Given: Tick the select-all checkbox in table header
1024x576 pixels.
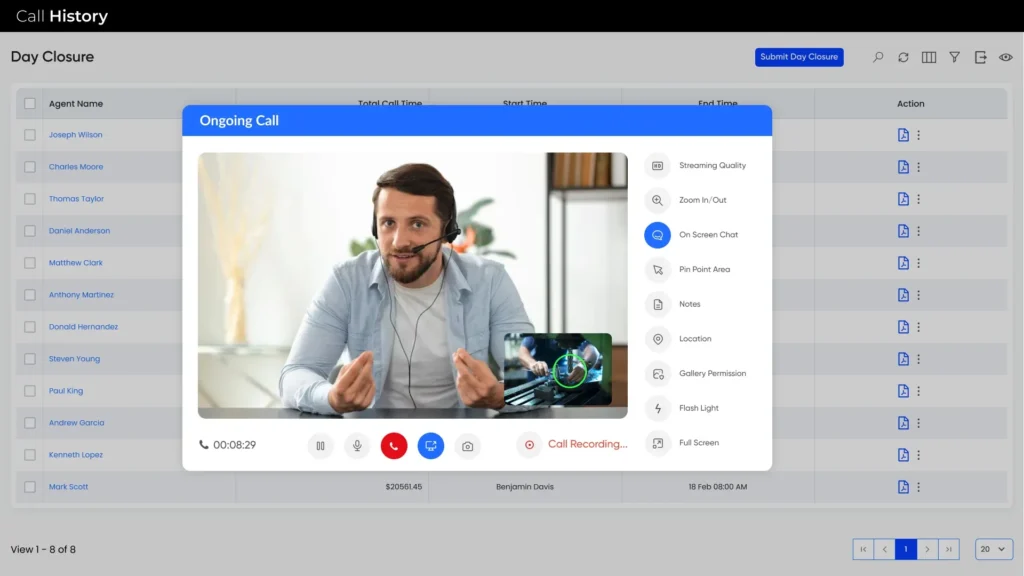Looking at the screenshot, I should tap(30, 104).
